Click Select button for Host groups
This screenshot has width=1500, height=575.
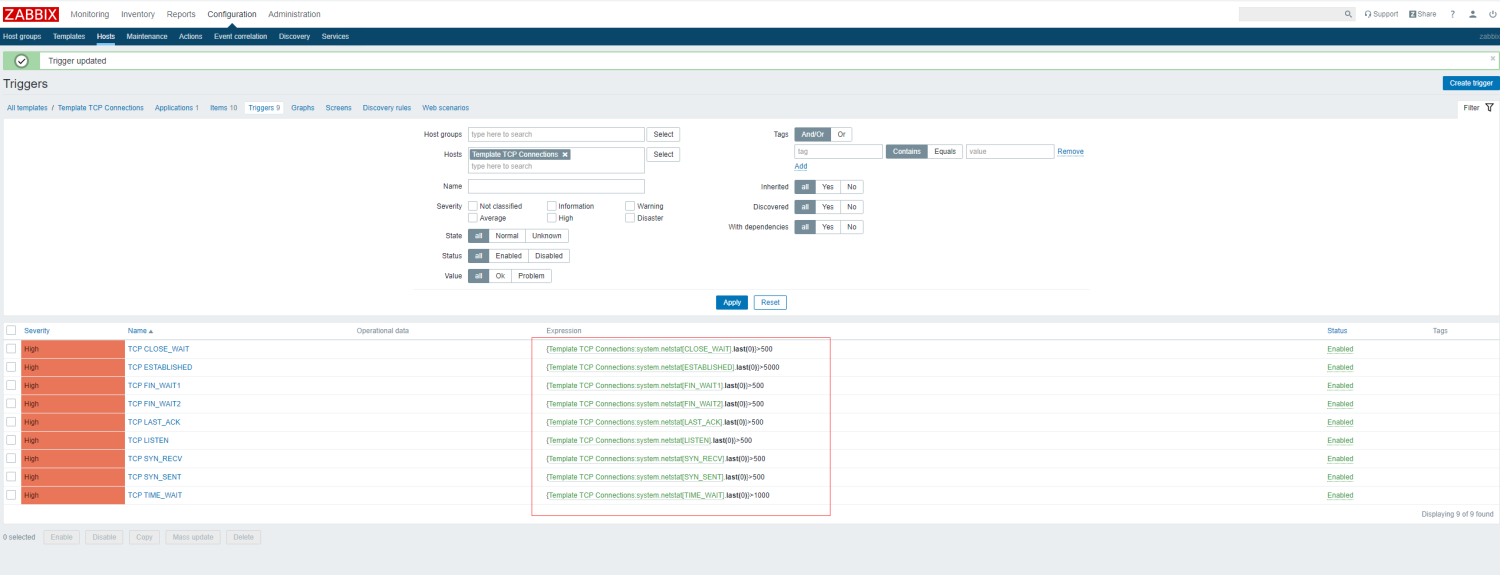[663, 134]
